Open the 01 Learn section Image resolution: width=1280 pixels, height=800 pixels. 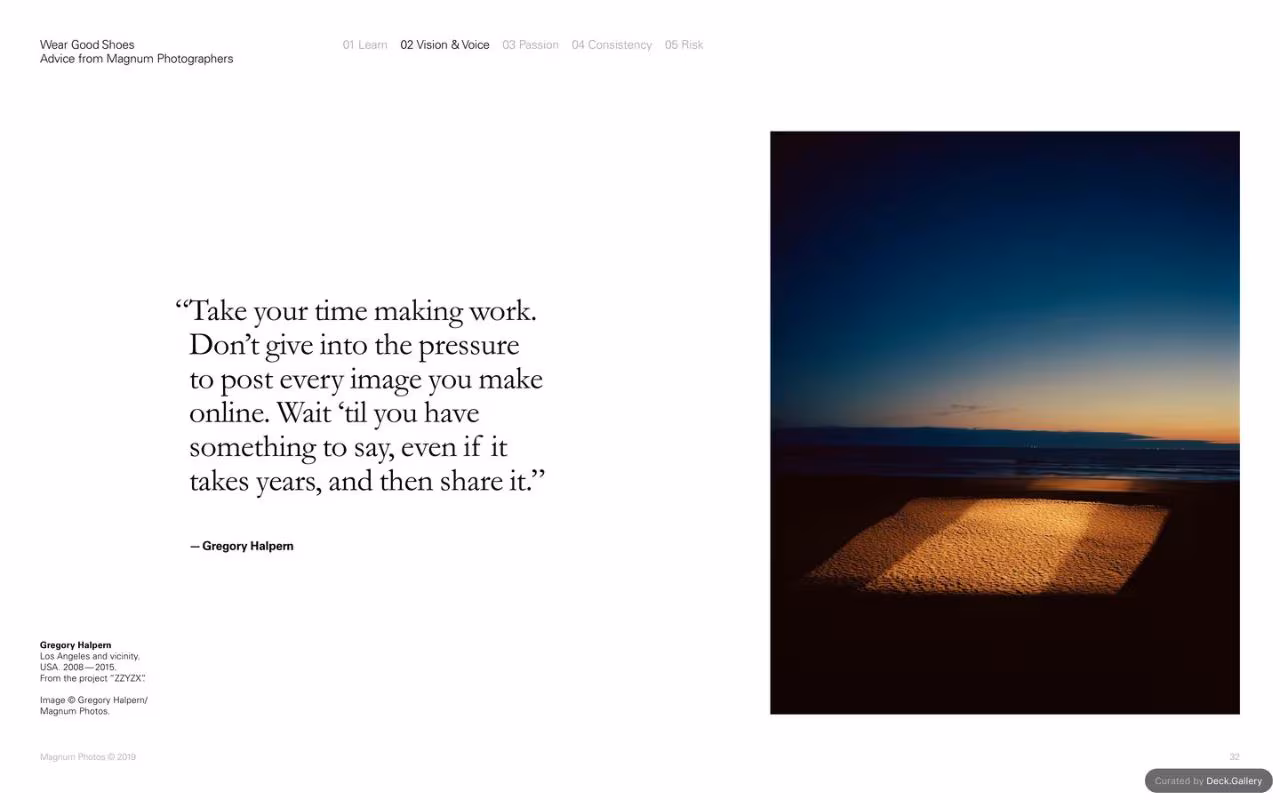365,45
